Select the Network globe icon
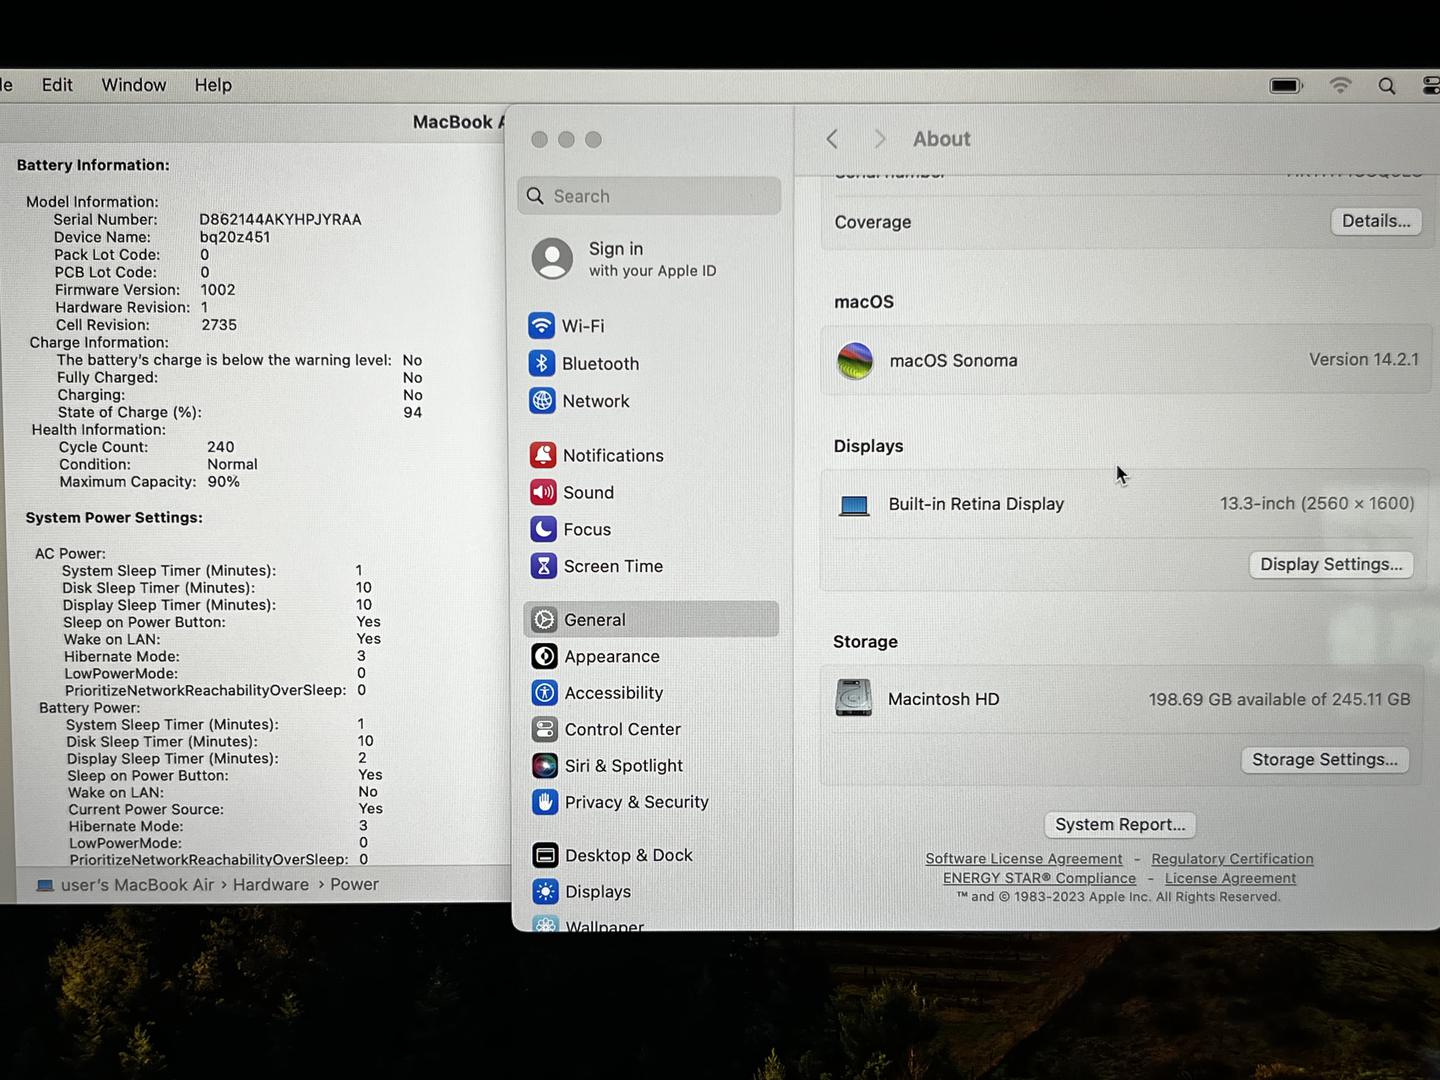1440x1080 pixels. [x=542, y=401]
